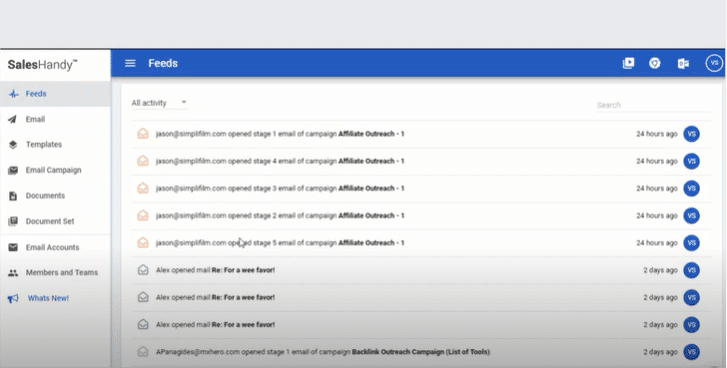Open the VS profile avatar in the header
727x368 pixels.
[x=714, y=63]
